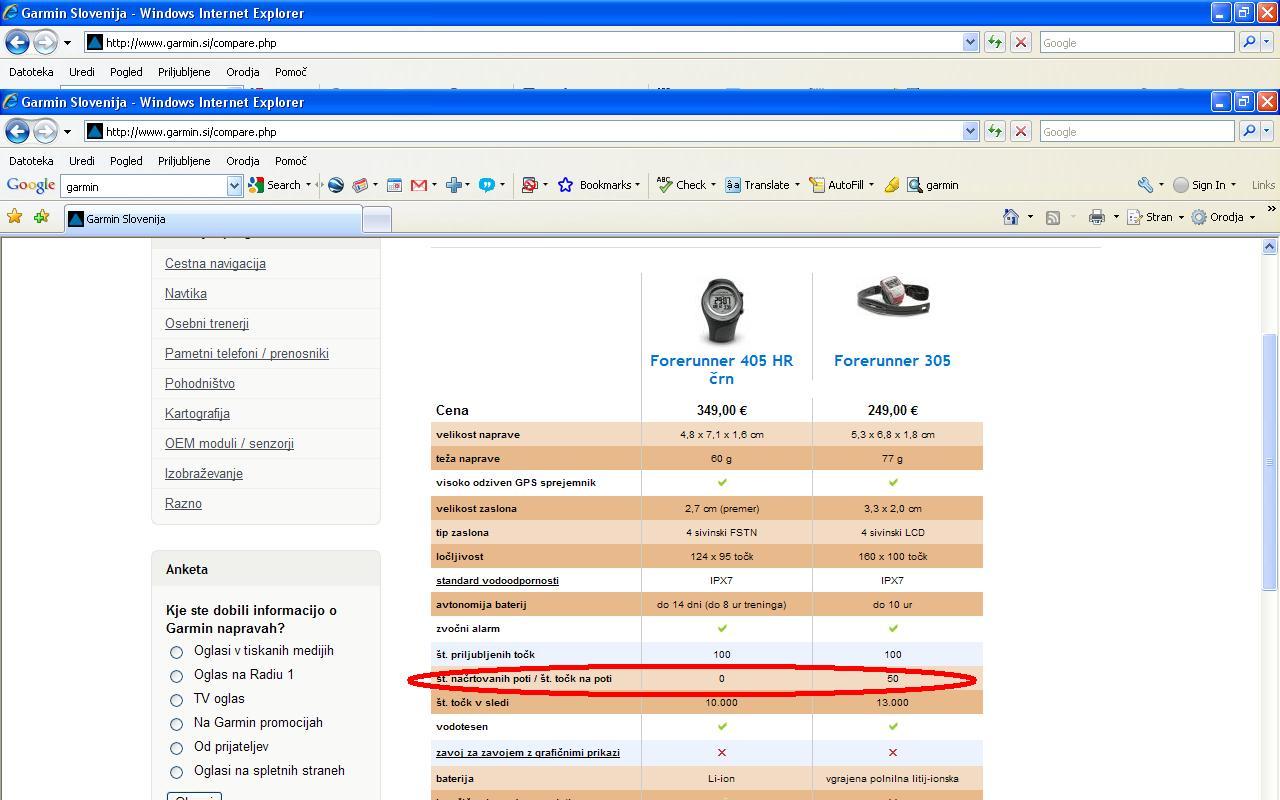Open Google toolbar search box dropdown

pyautogui.click(x=234, y=186)
